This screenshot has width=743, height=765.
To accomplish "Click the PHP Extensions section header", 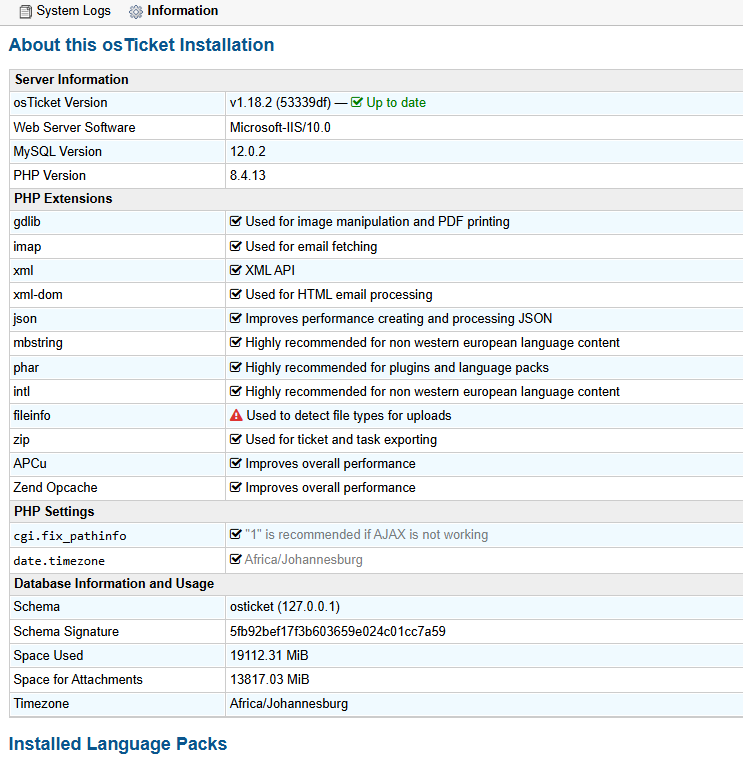I will [63, 199].
